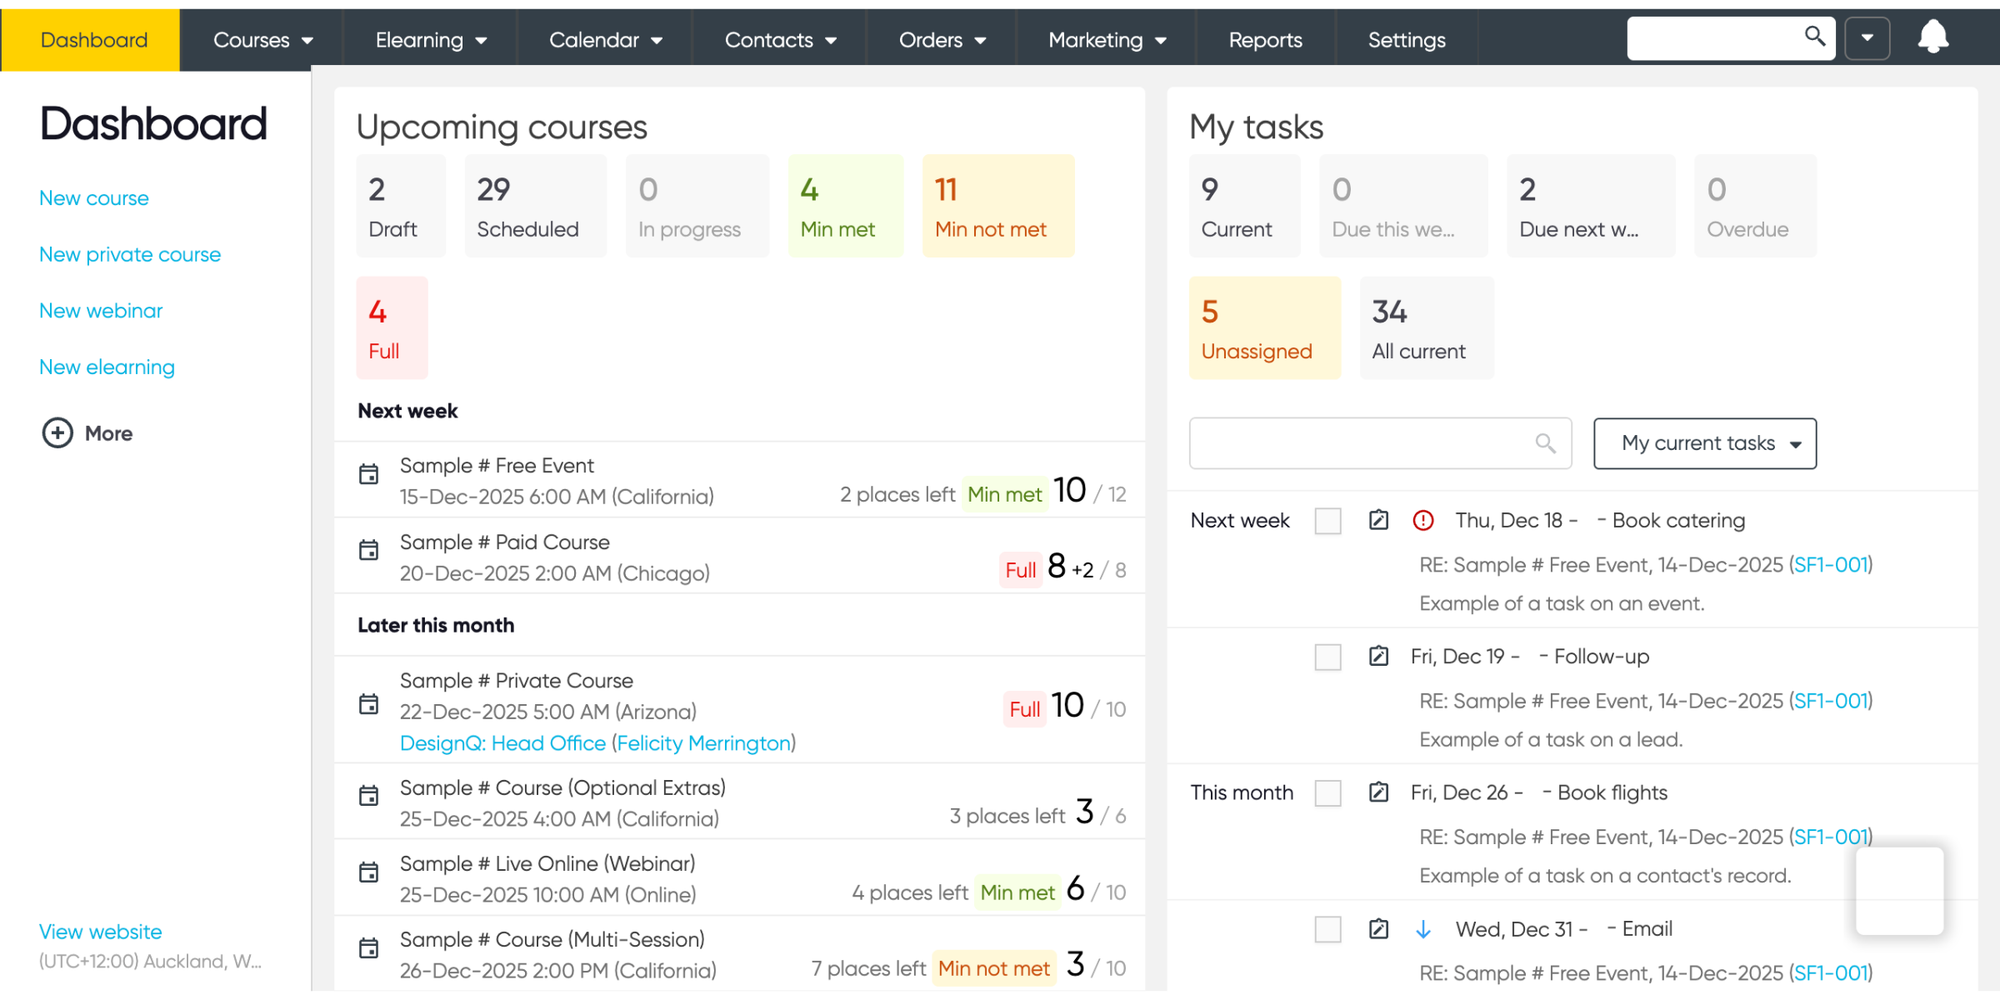The width and height of the screenshot is (2000, 1000).
Task: Open the My current tasks dropdown
Action: pos(1705,443)
